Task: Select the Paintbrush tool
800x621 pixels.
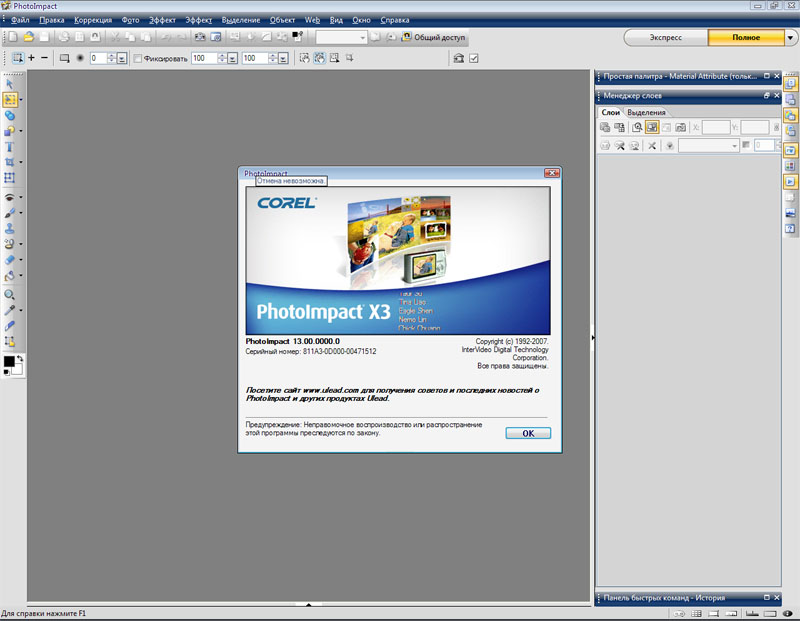Action: click(x=10, y=213)
